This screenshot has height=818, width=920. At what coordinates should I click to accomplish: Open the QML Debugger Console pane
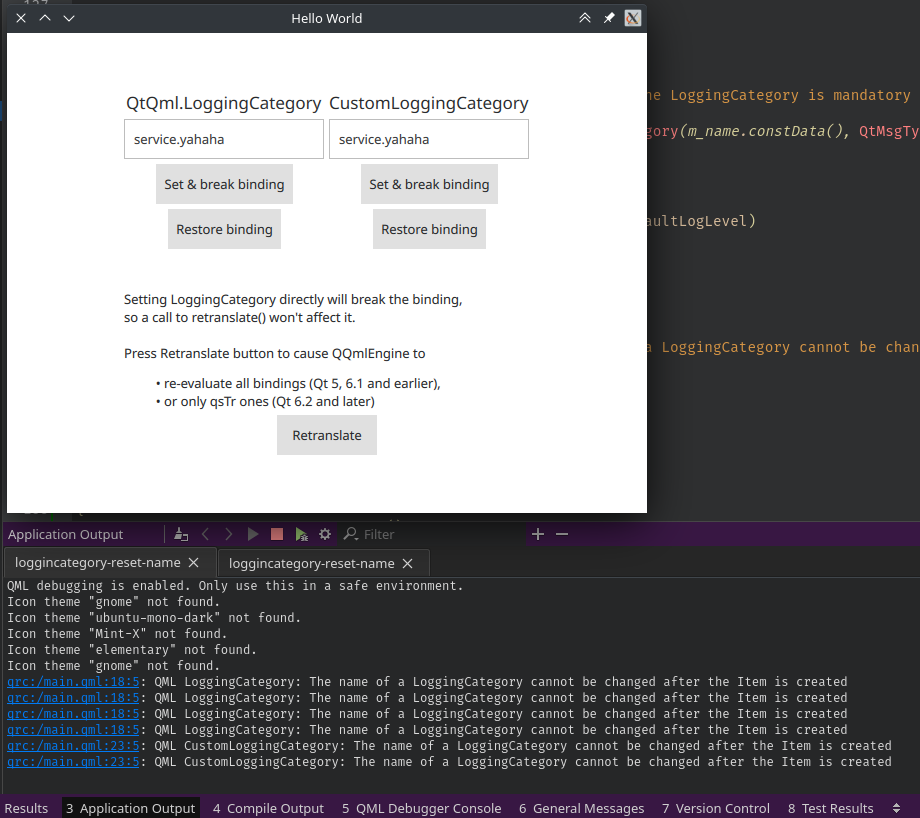[421, 808]
